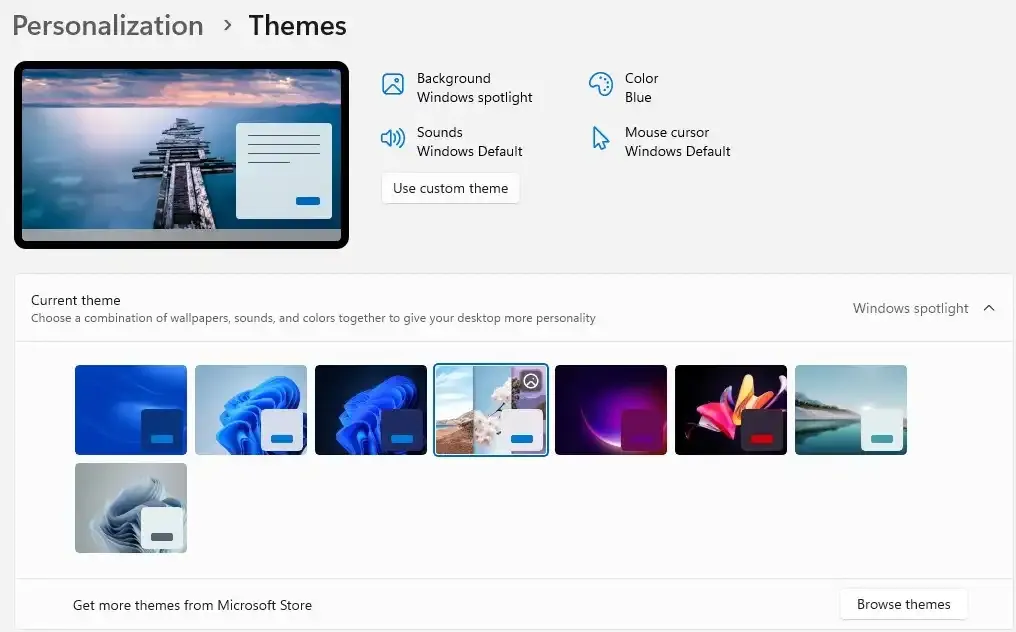Click the Color palette icon
1016x632 pixels.
[601, 84]
